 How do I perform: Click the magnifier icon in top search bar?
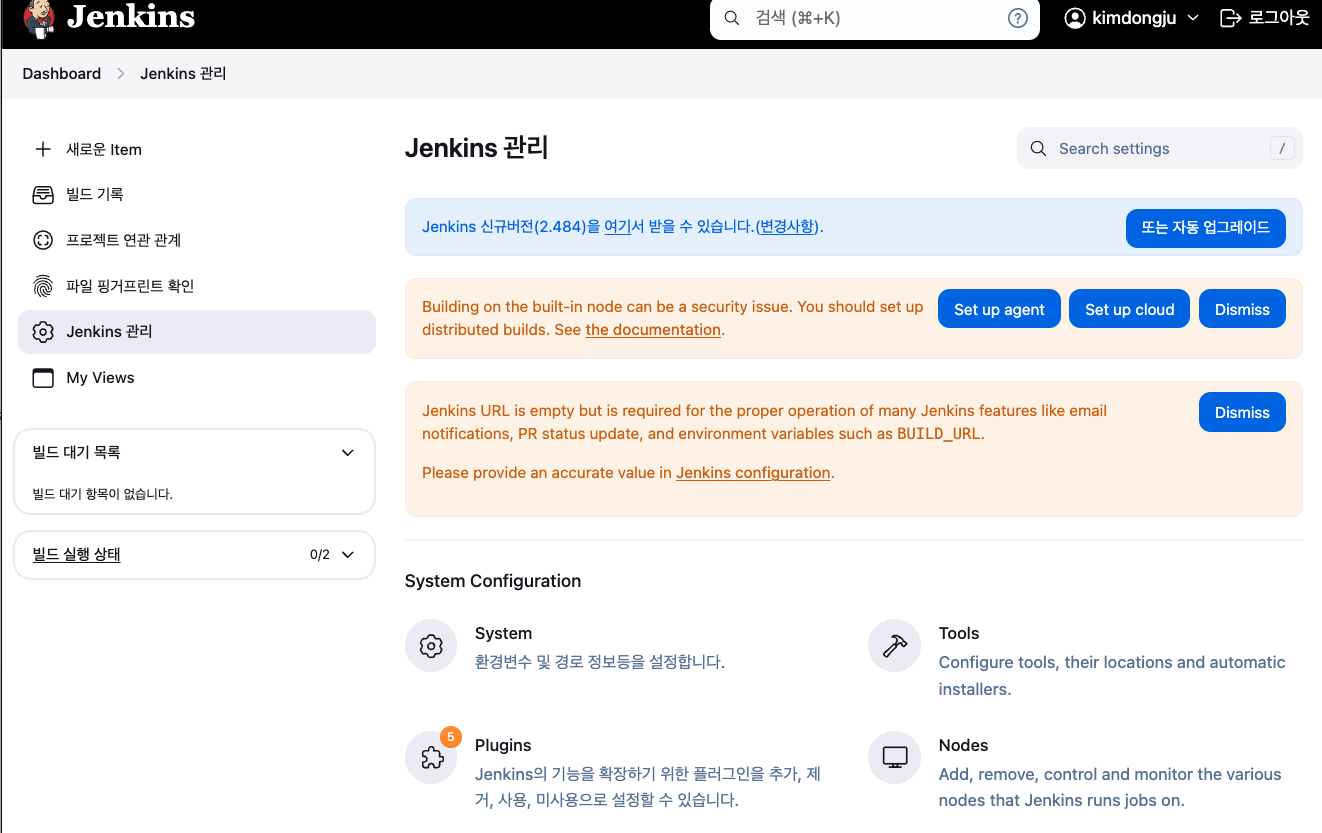pos(732,18)
